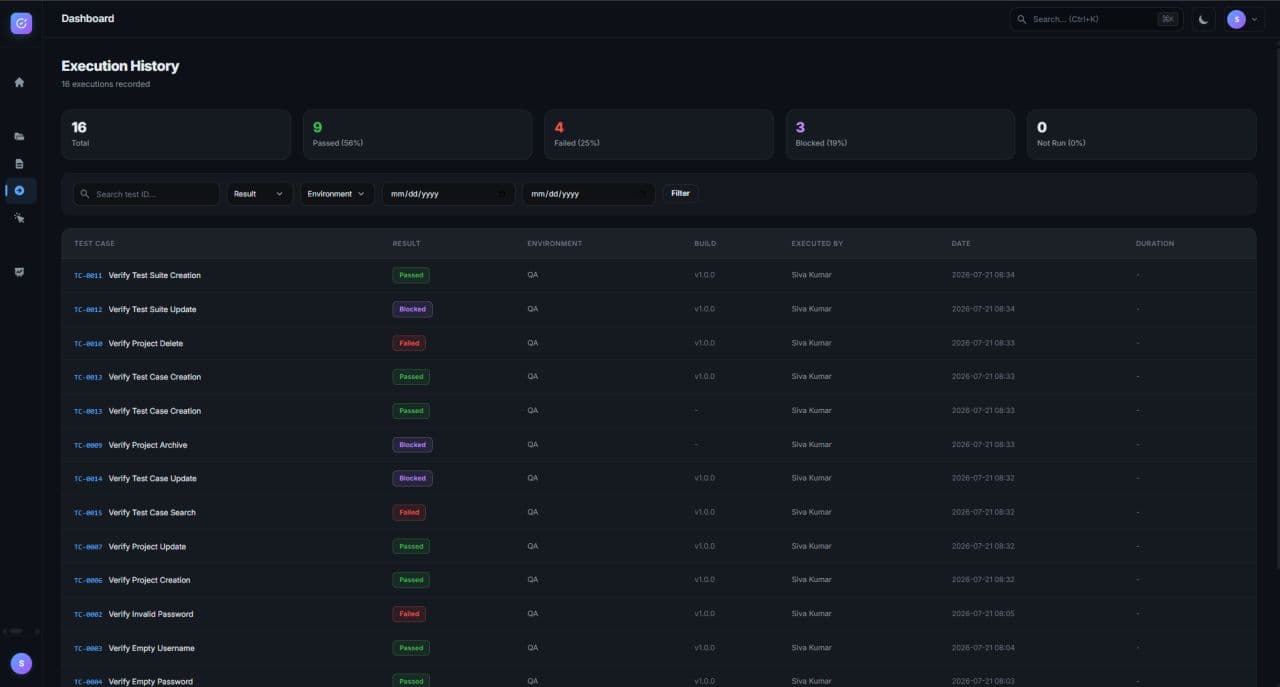
Task: Open calendar picker of second date field
Action: (x=642, y=194)
